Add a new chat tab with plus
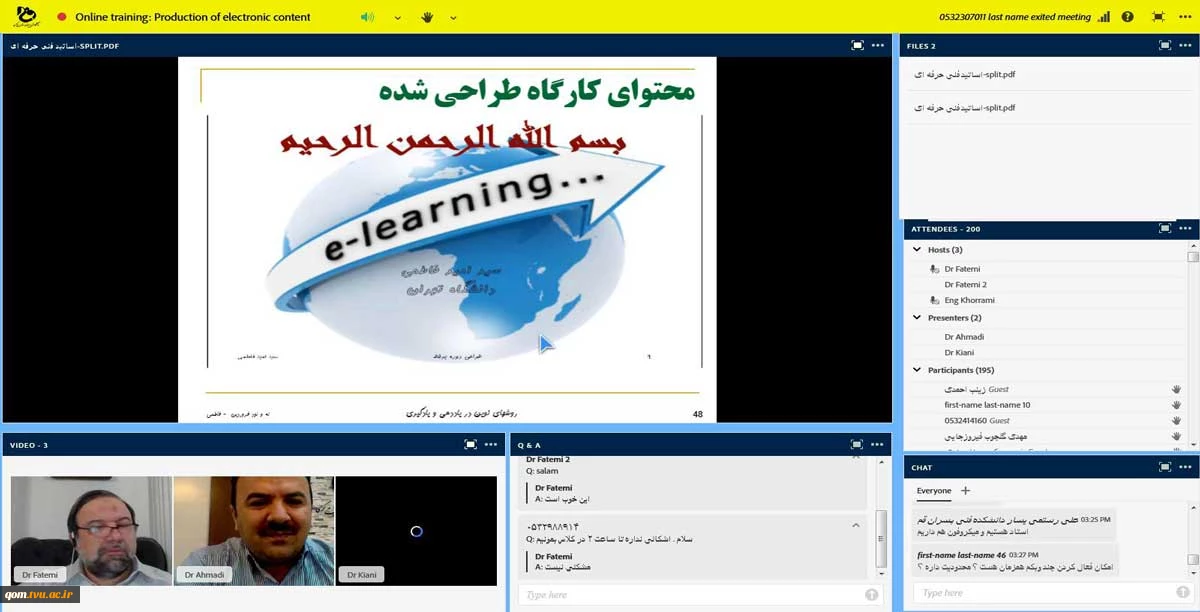Image resolution: width=1200 pixels, height=612 pixels. click(966, 491)
